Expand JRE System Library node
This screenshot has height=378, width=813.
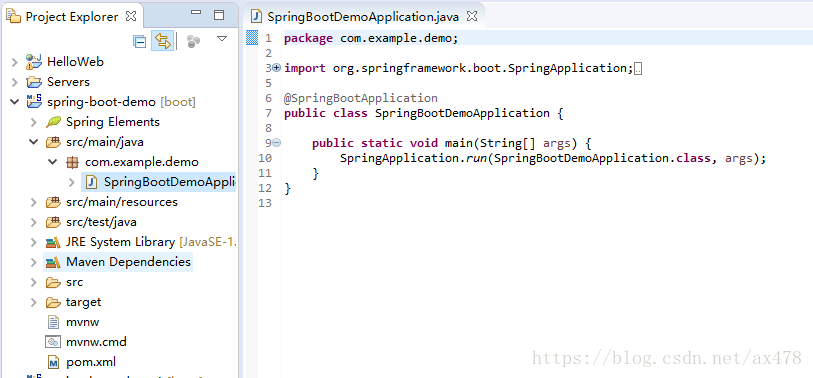(x=34, y=242)
